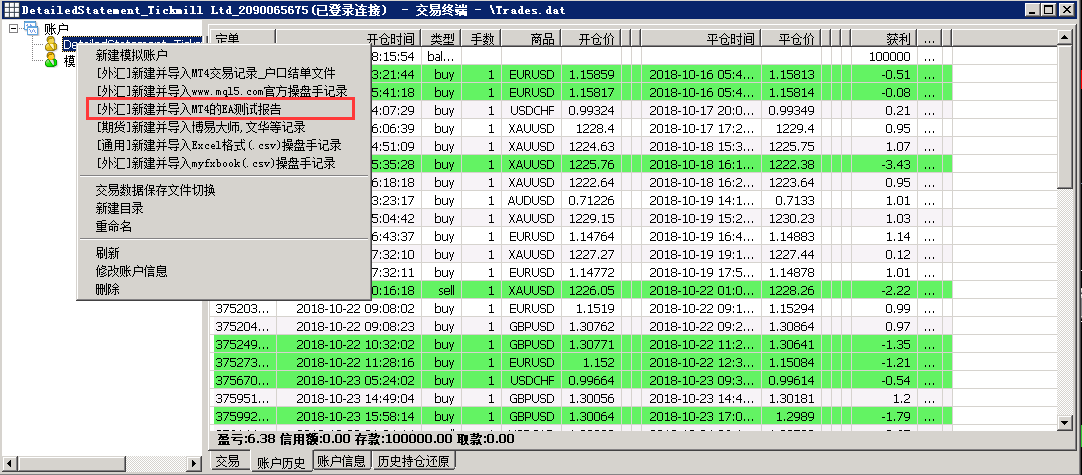
Task: Select 新建模拟账户 from the context menu
Action: (x=131, y=55)
